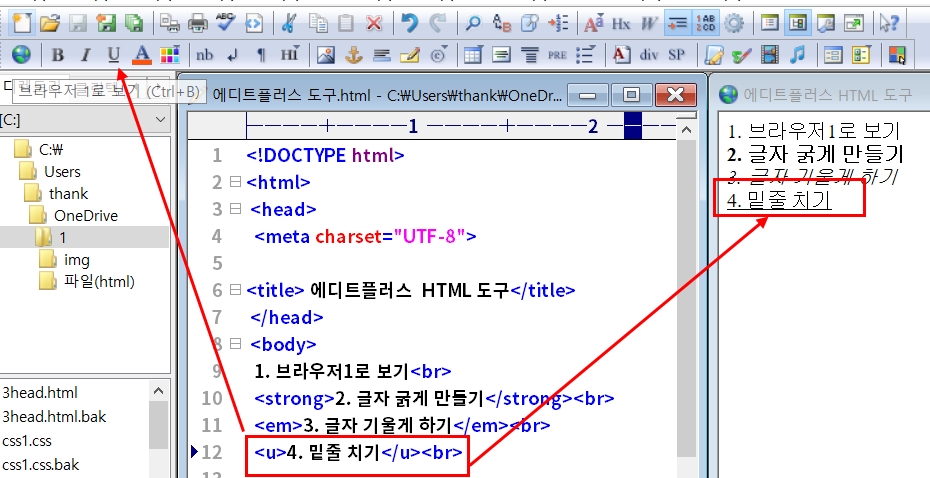Open the list tag dropdown
The image size is (930, 478).
click(x=585, y=55)
